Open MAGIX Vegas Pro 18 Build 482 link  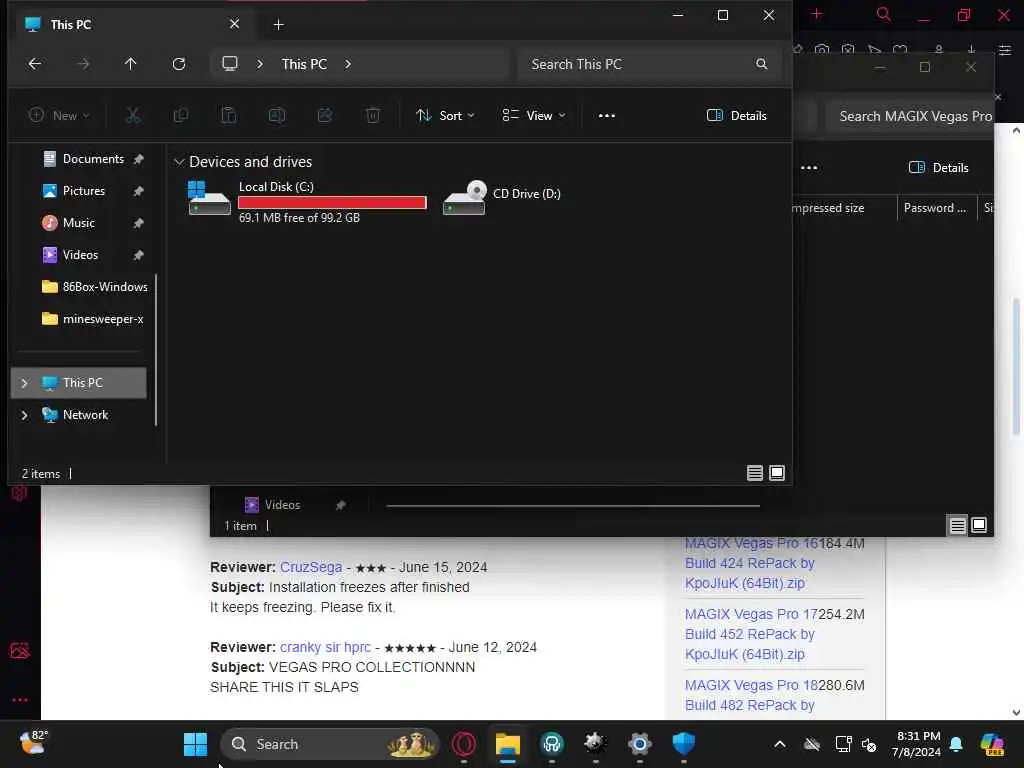click(x=751, y=696)
